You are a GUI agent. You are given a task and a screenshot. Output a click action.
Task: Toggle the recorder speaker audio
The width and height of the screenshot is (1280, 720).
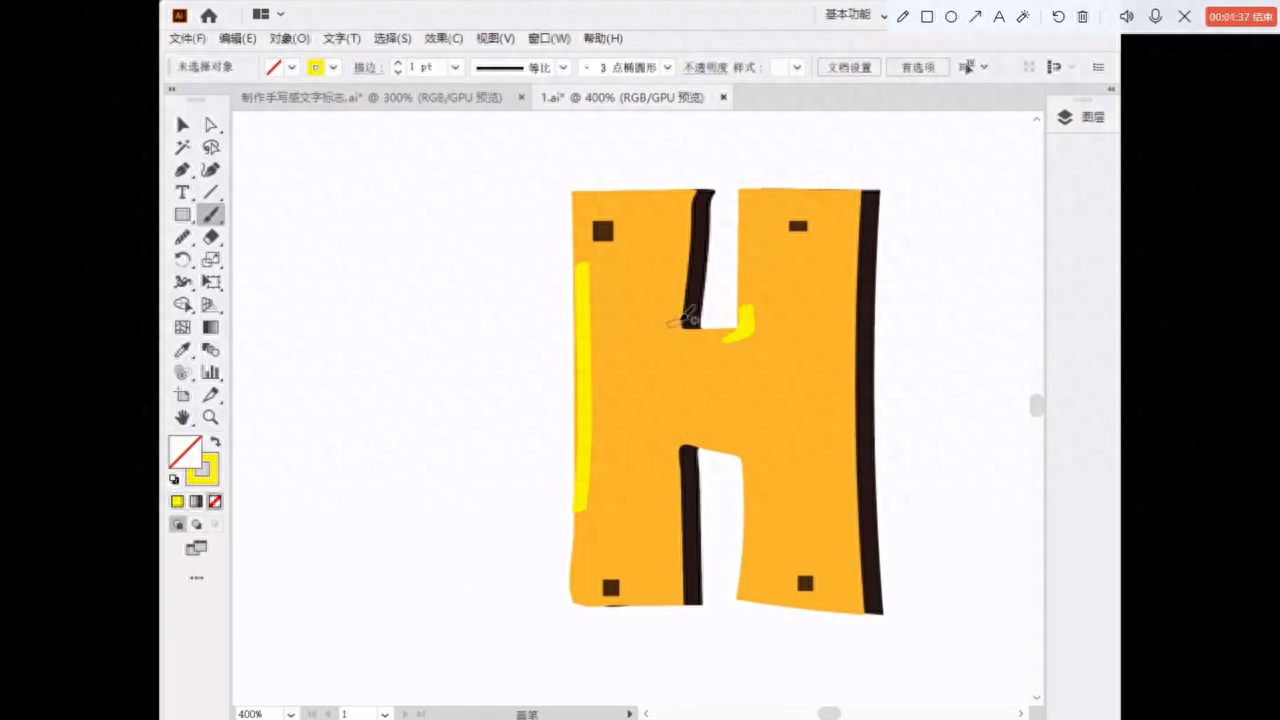coord(1127,16)
